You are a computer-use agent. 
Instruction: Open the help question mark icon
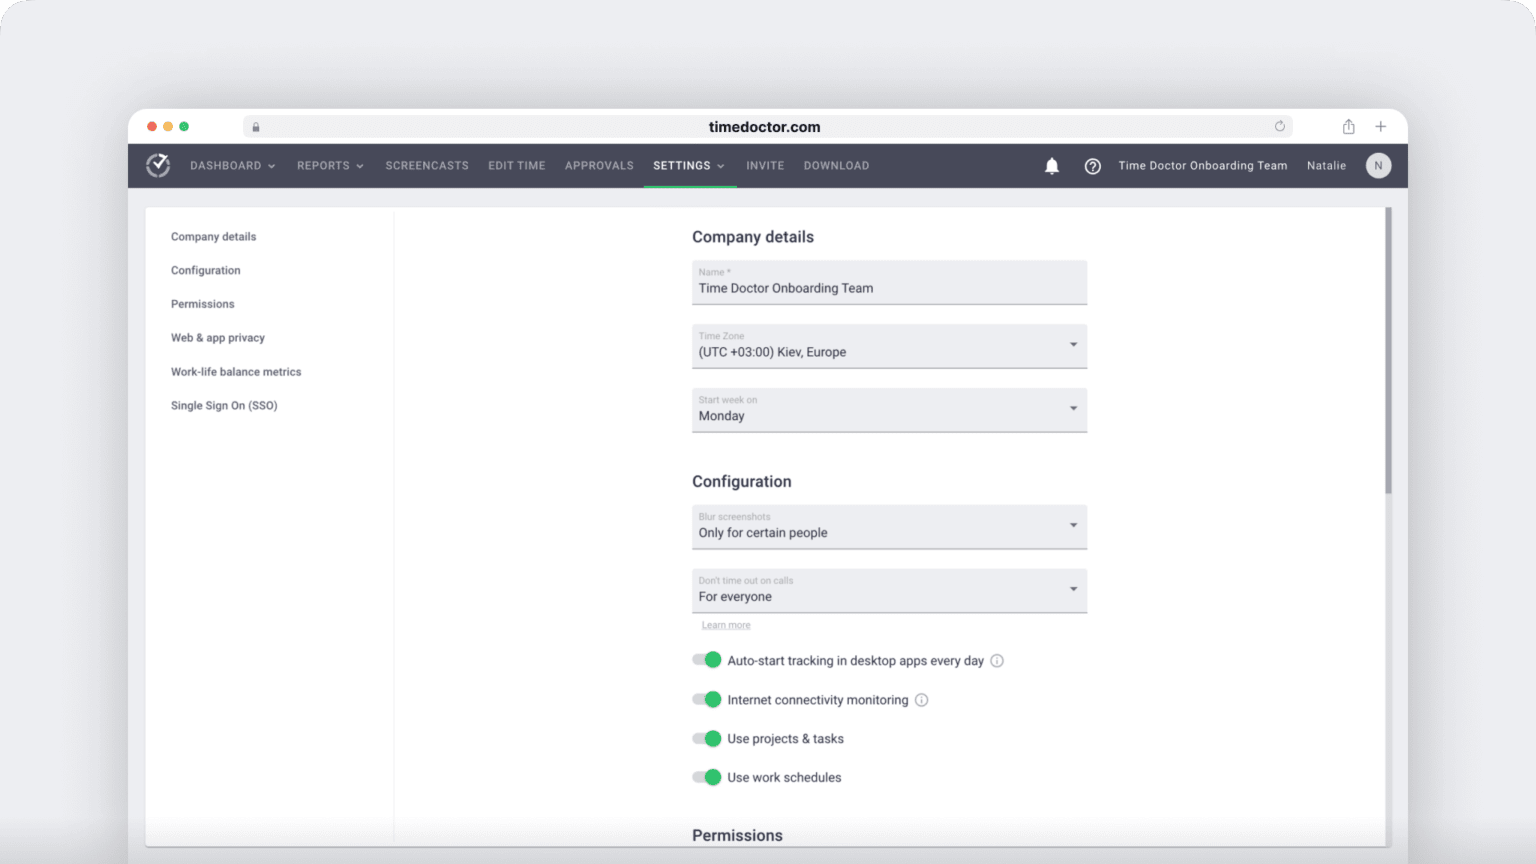click(x=1092, y=166)
